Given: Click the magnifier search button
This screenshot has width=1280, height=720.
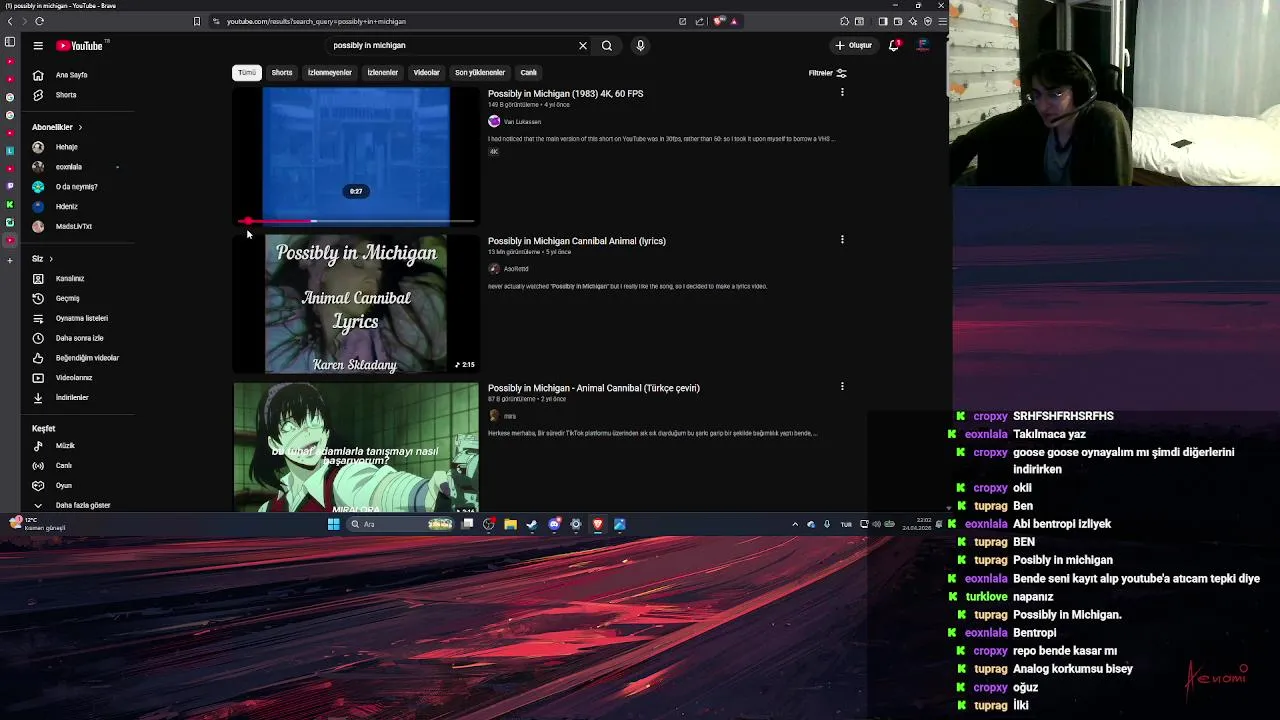Looking at the screenshot, I should pyautogui.click(x=607, y=45).
